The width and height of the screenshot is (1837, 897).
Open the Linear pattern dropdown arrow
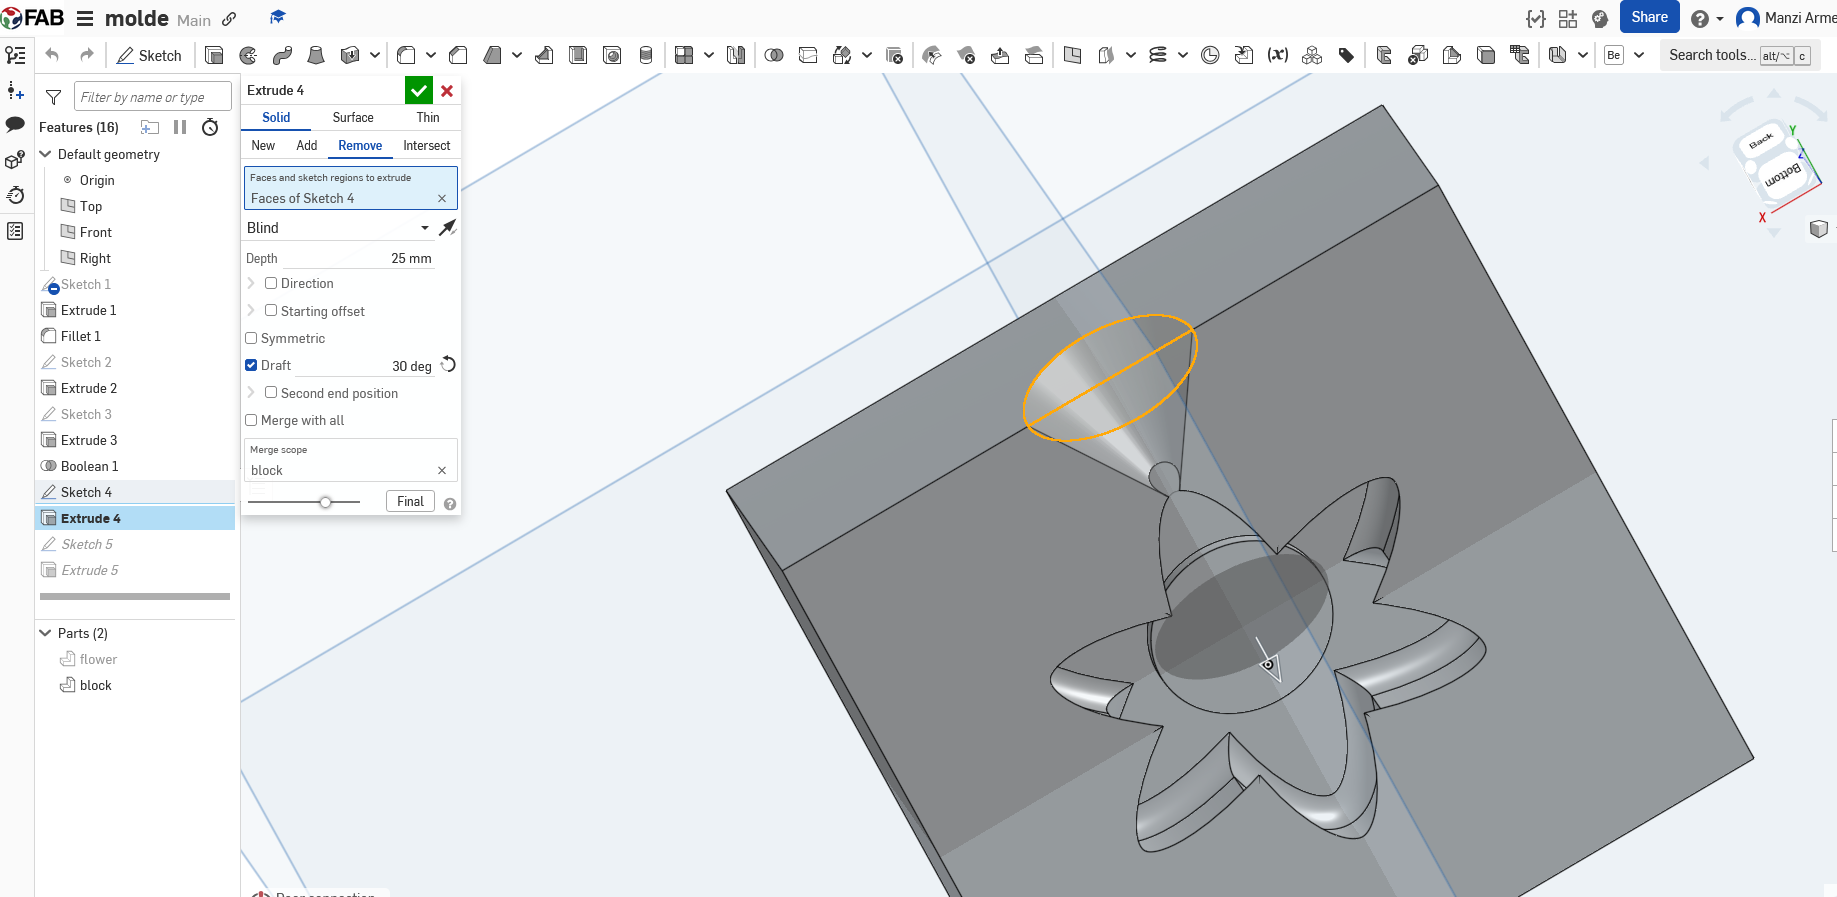(709, 55)
